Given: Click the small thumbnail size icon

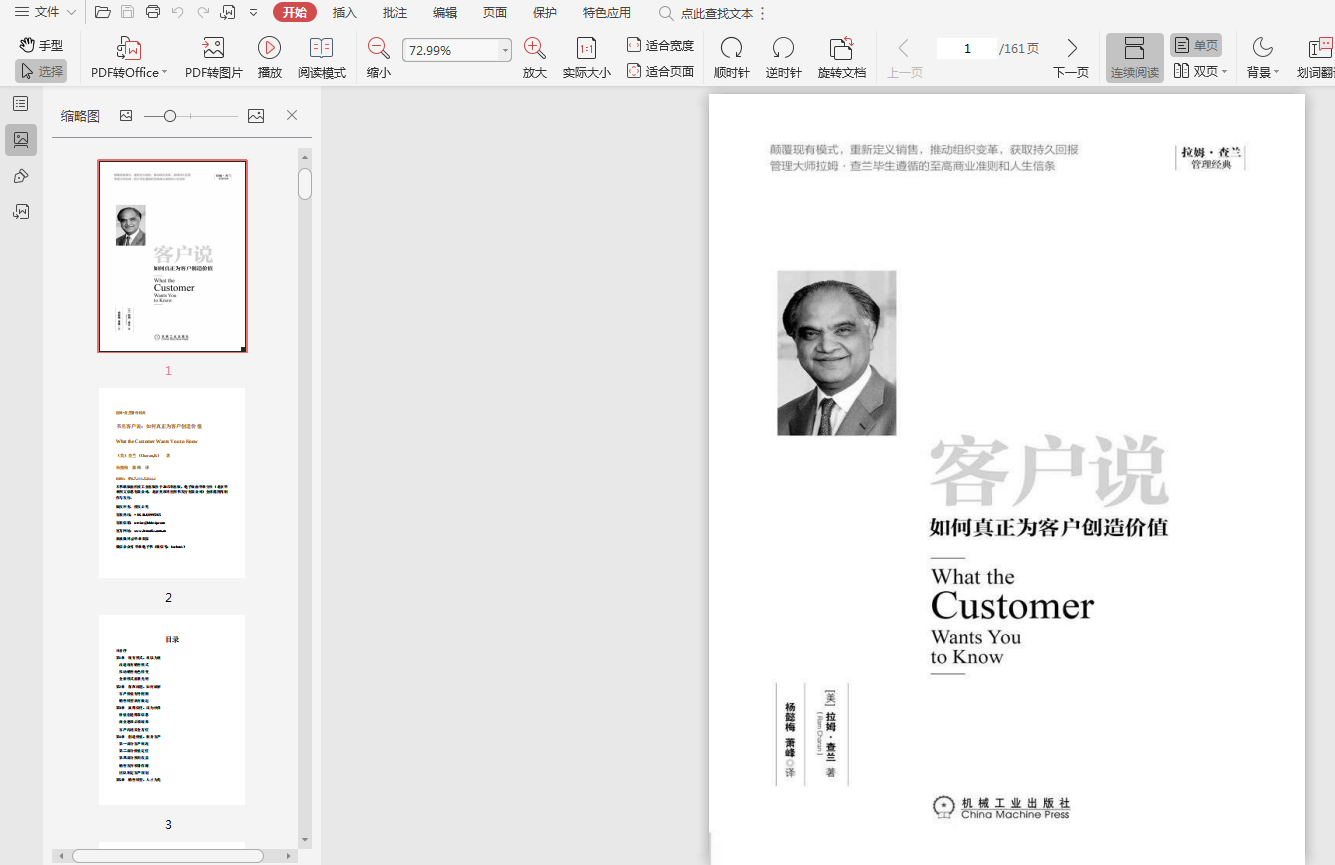Looking at the screenshot, I should coord(126,116).
